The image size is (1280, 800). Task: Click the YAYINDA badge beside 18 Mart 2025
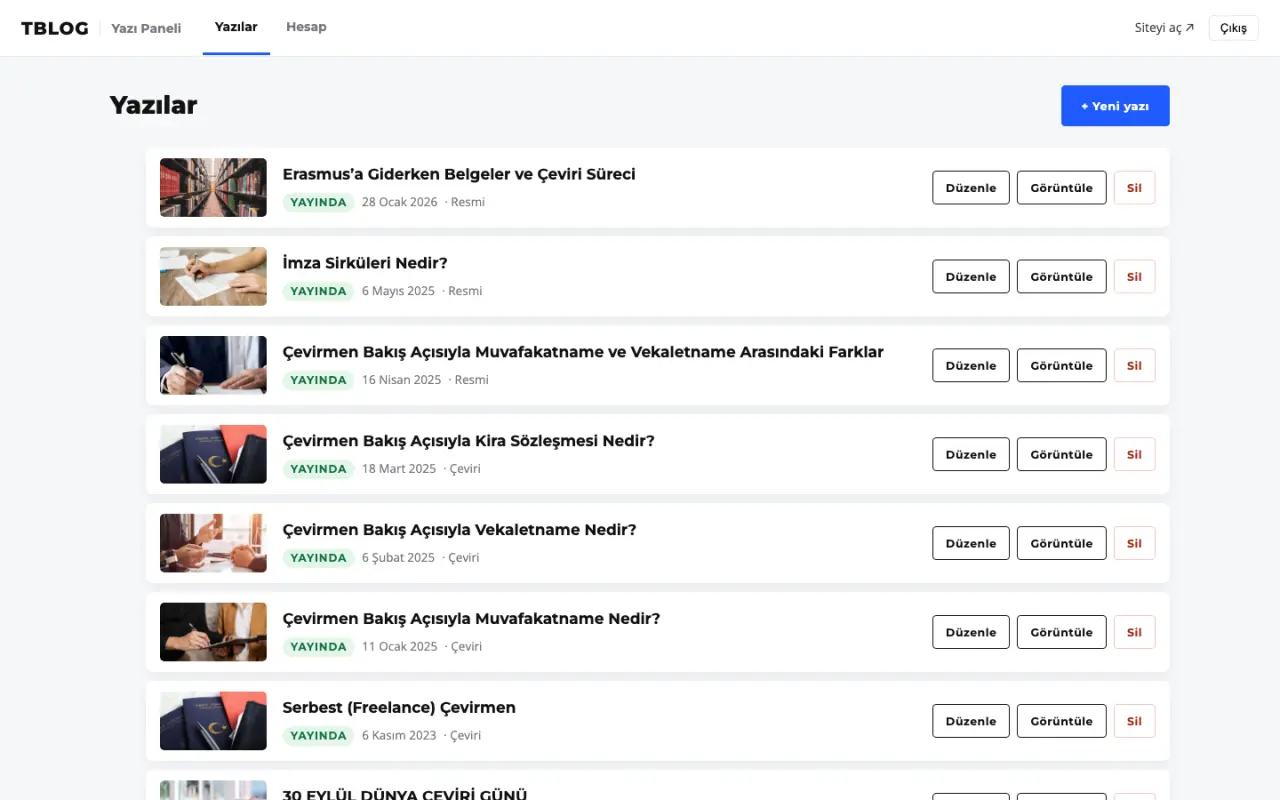coord(318,469)
